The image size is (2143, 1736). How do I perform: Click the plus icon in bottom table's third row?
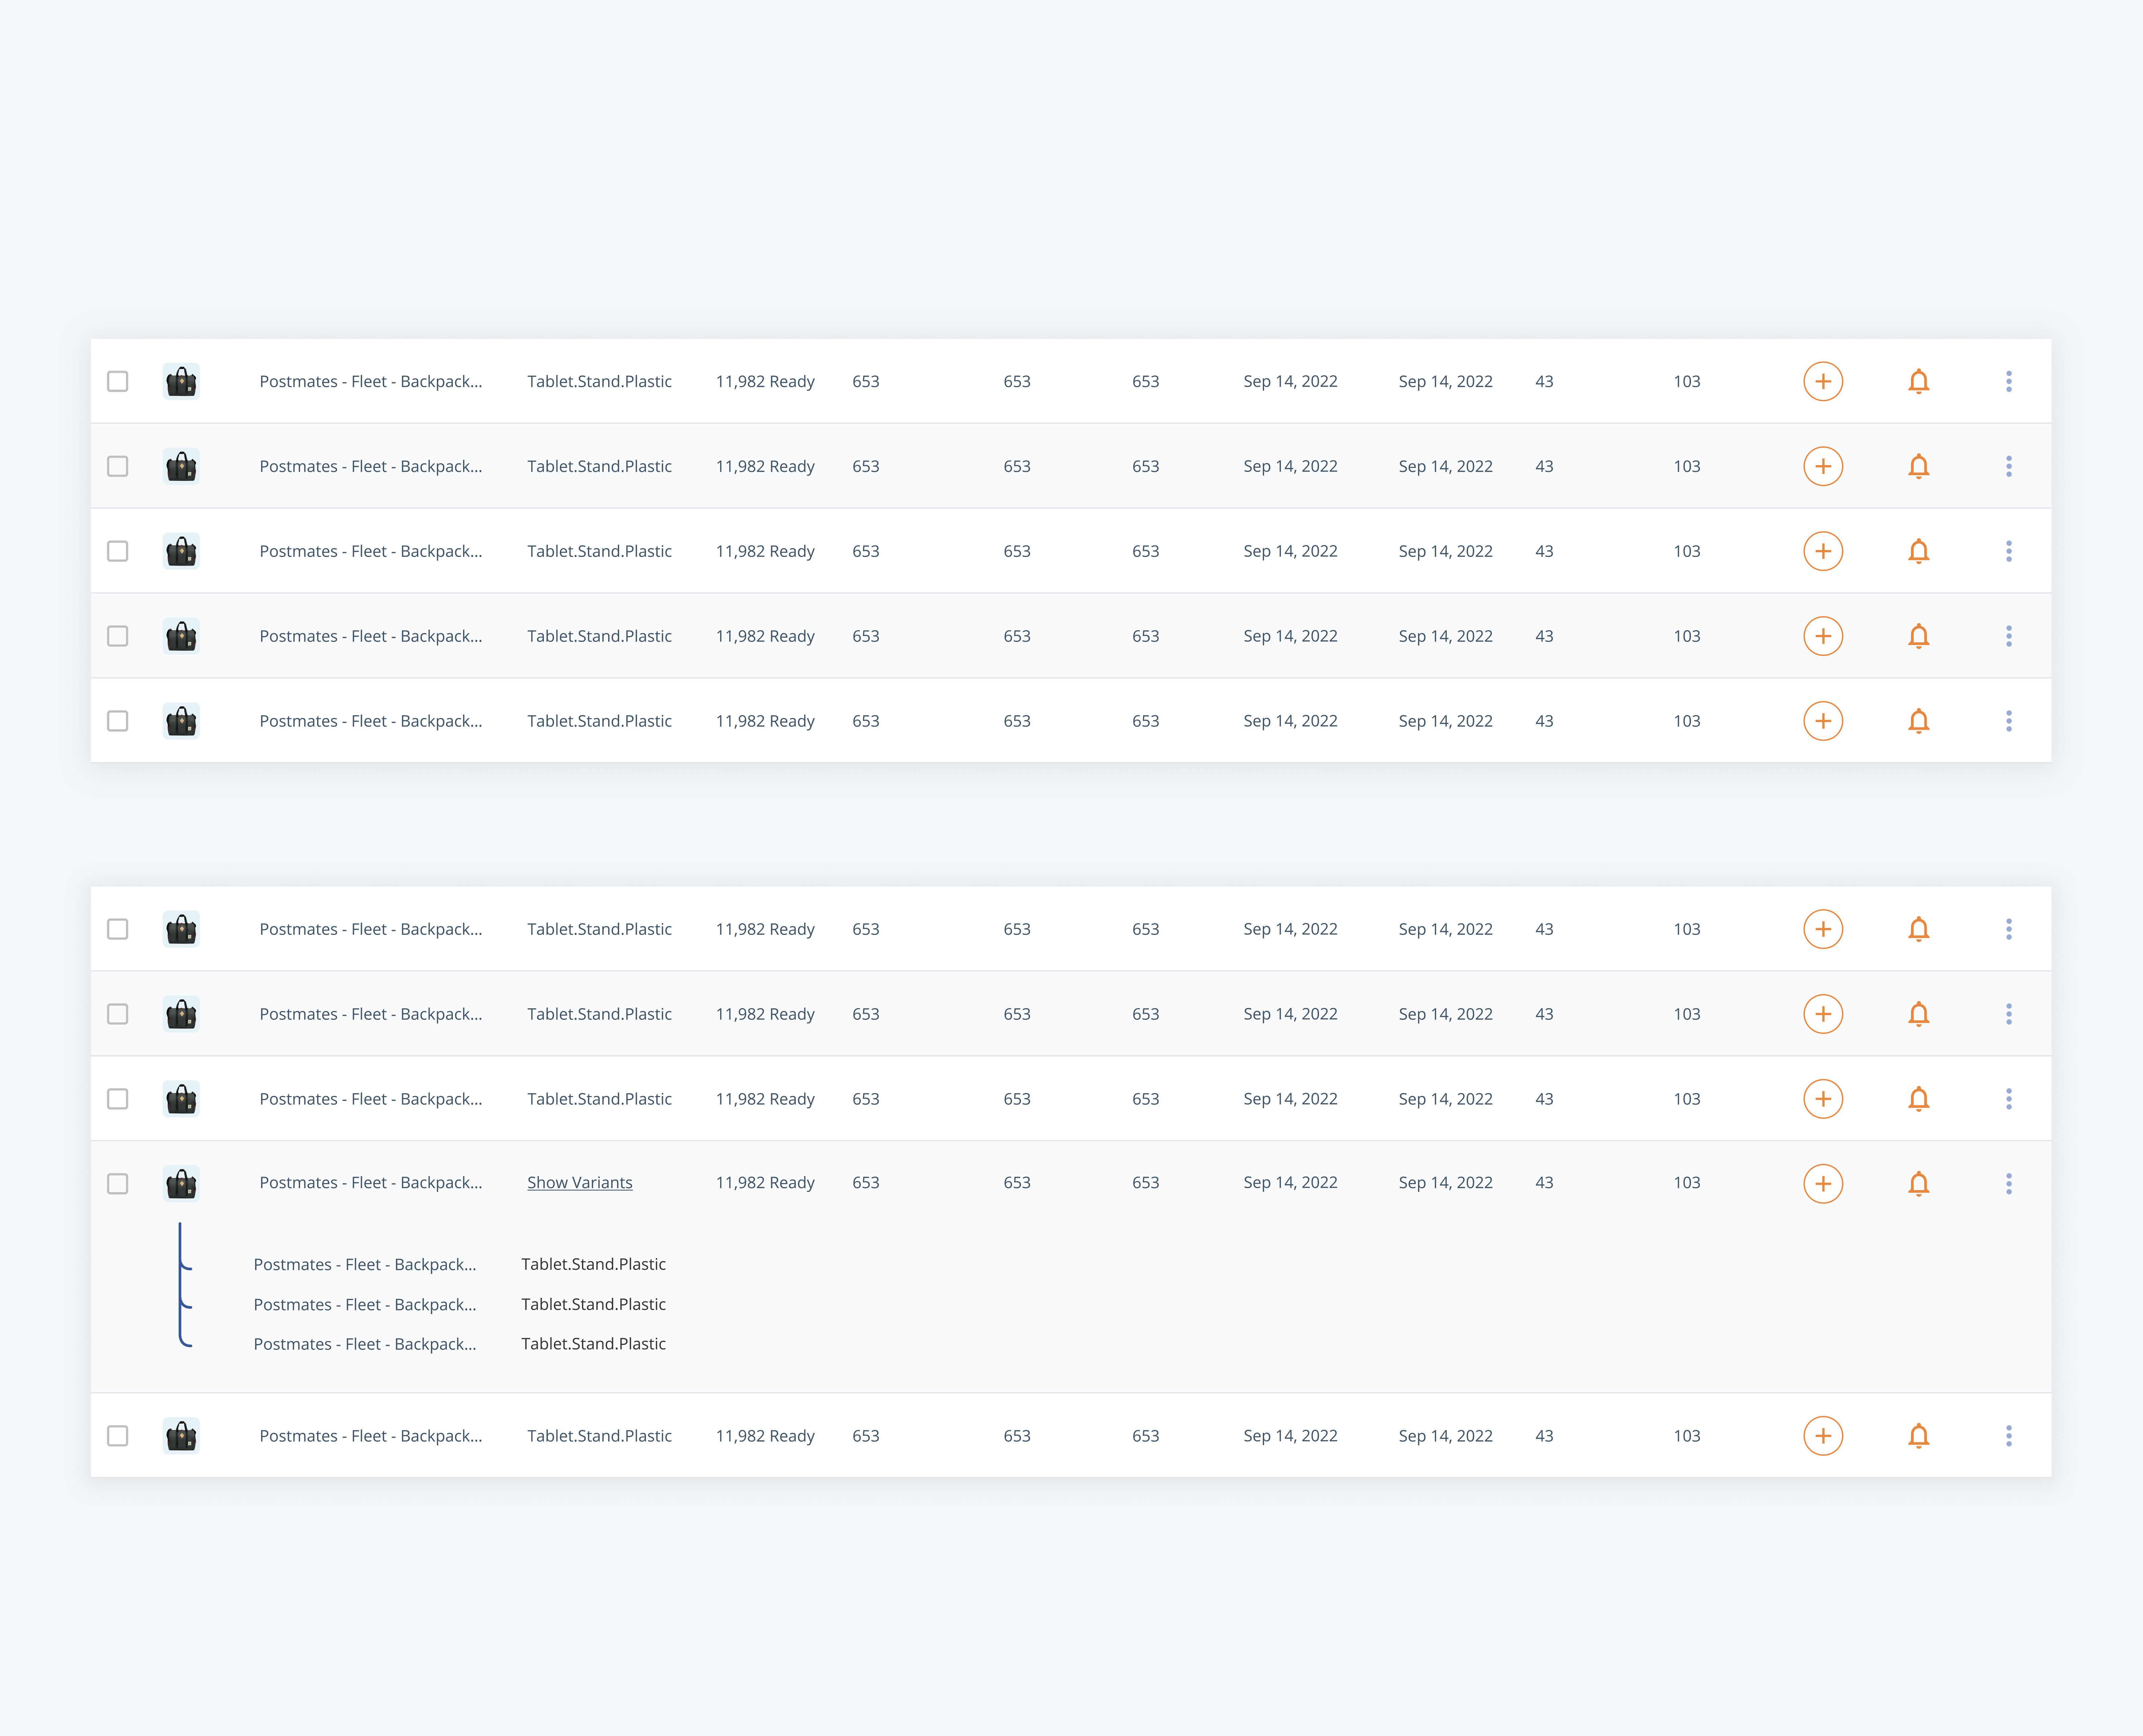tap(1823, 1099)
